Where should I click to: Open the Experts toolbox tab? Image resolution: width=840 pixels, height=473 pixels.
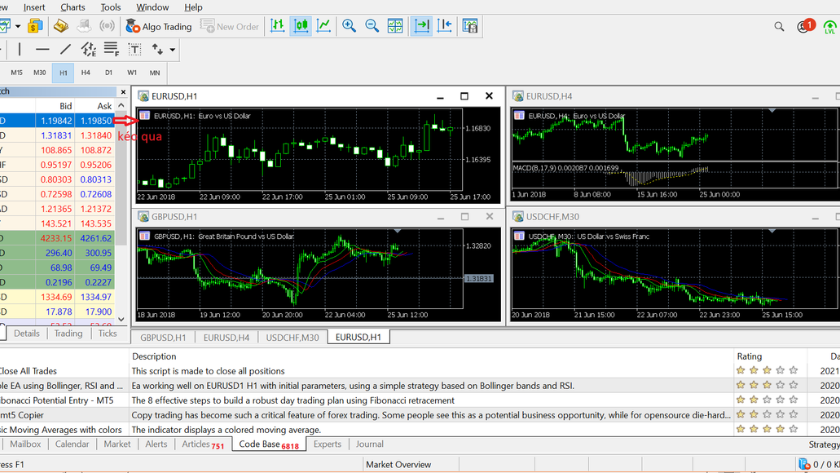click(327, 444)
